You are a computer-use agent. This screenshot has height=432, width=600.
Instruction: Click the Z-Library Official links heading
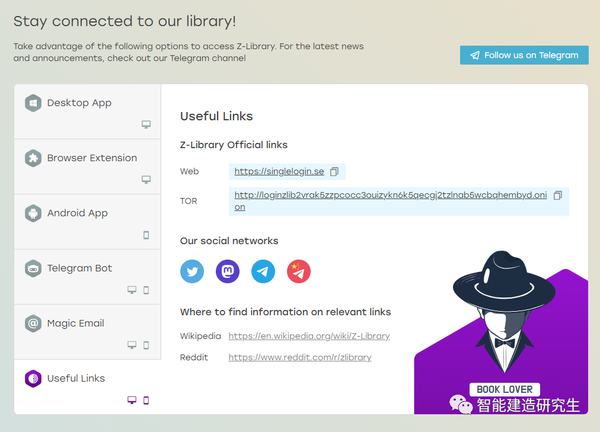(234, 145)
